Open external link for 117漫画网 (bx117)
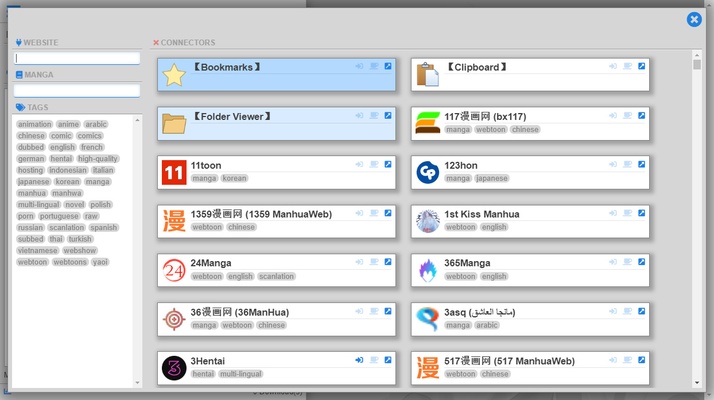The image size is (714, 400). [642, 116]
